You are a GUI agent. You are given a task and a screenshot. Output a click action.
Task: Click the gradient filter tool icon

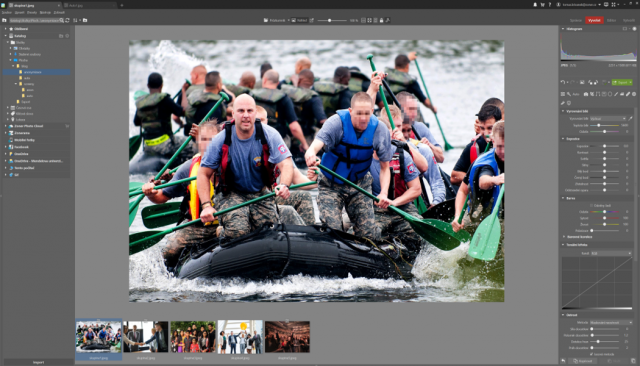click(604, 94)
